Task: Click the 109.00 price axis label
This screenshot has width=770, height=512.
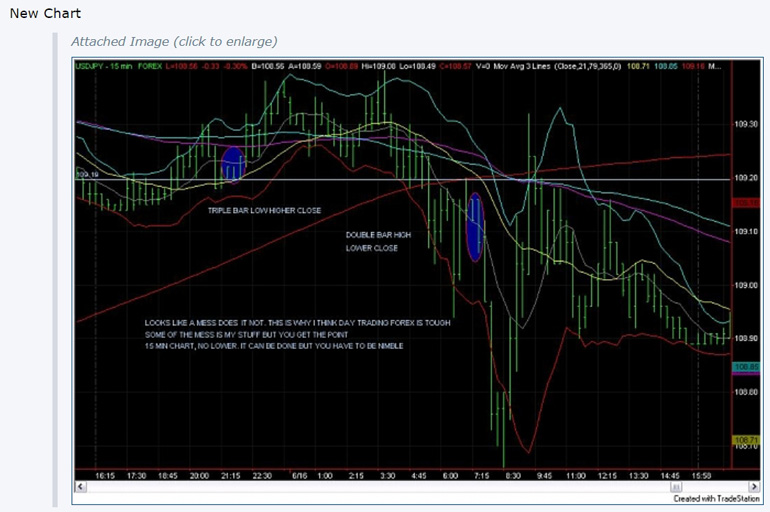Action: tap(746, 285)
